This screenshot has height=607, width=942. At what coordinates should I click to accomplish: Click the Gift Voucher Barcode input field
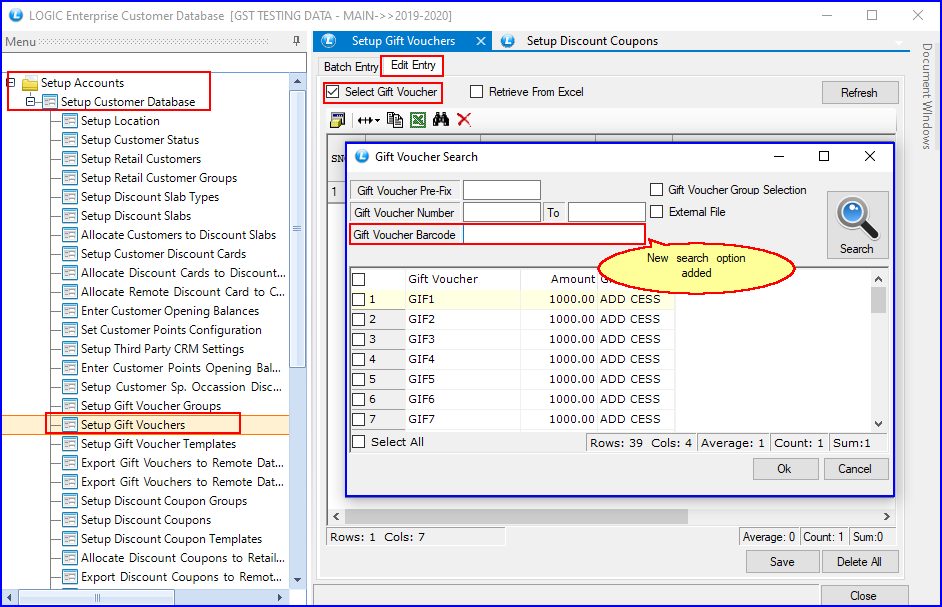[x=553, y=235]
